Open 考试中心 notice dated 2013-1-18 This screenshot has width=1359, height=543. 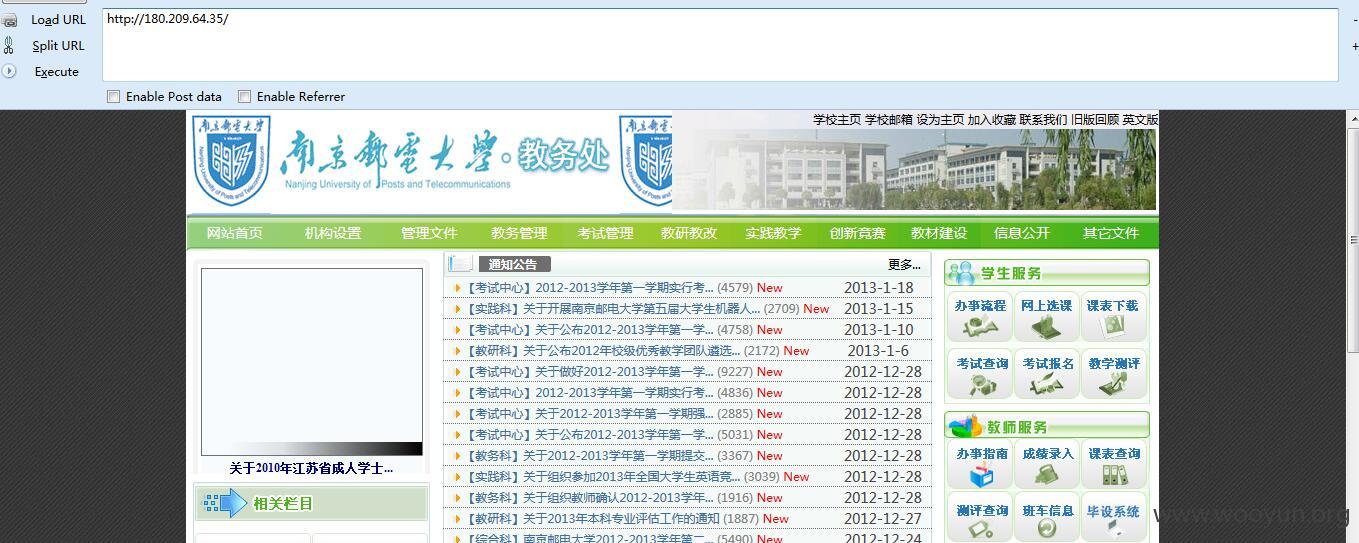[590, 287]
